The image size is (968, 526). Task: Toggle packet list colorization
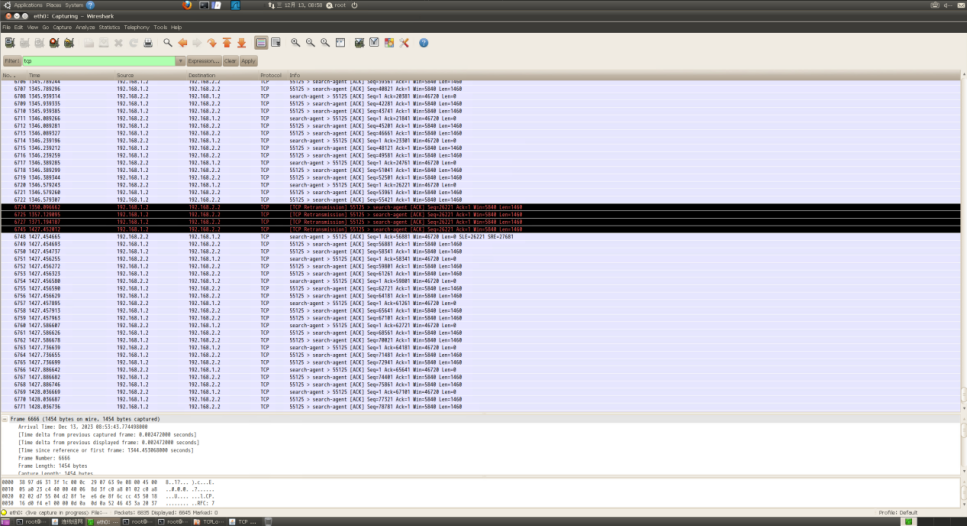[x=261, y=43]
